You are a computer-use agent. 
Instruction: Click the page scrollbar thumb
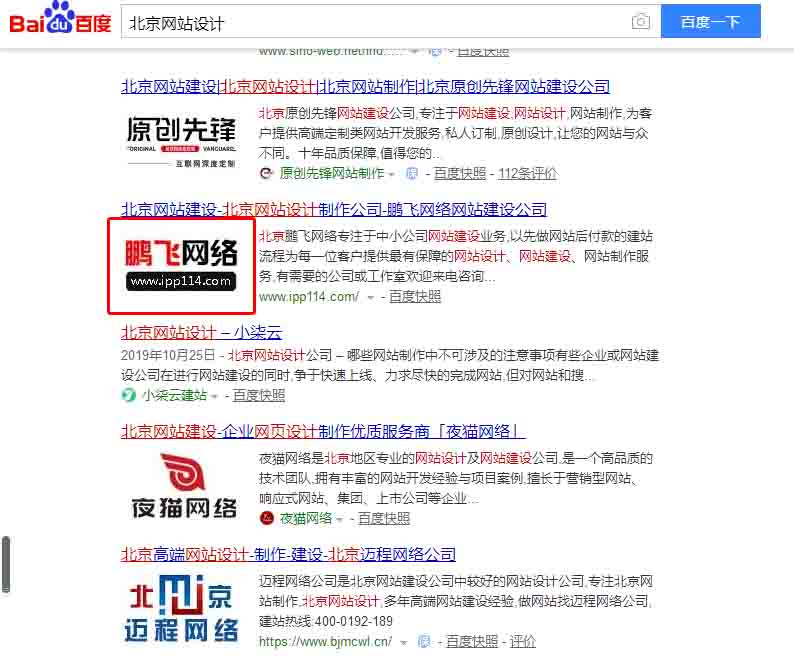6,564
